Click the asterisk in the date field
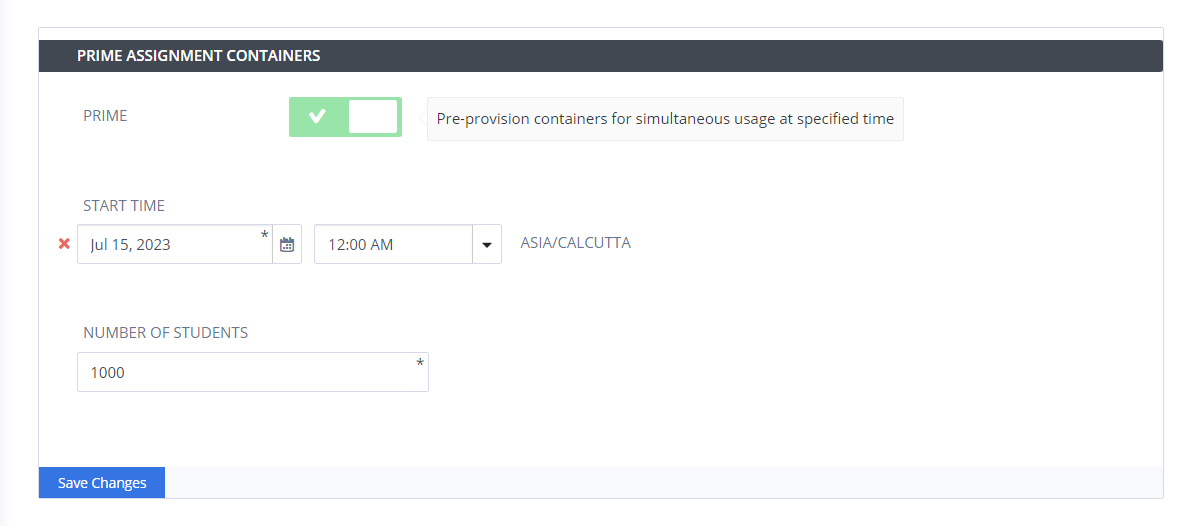The height and width of the screenshot is (526, 1195). (x=264, y=234)
